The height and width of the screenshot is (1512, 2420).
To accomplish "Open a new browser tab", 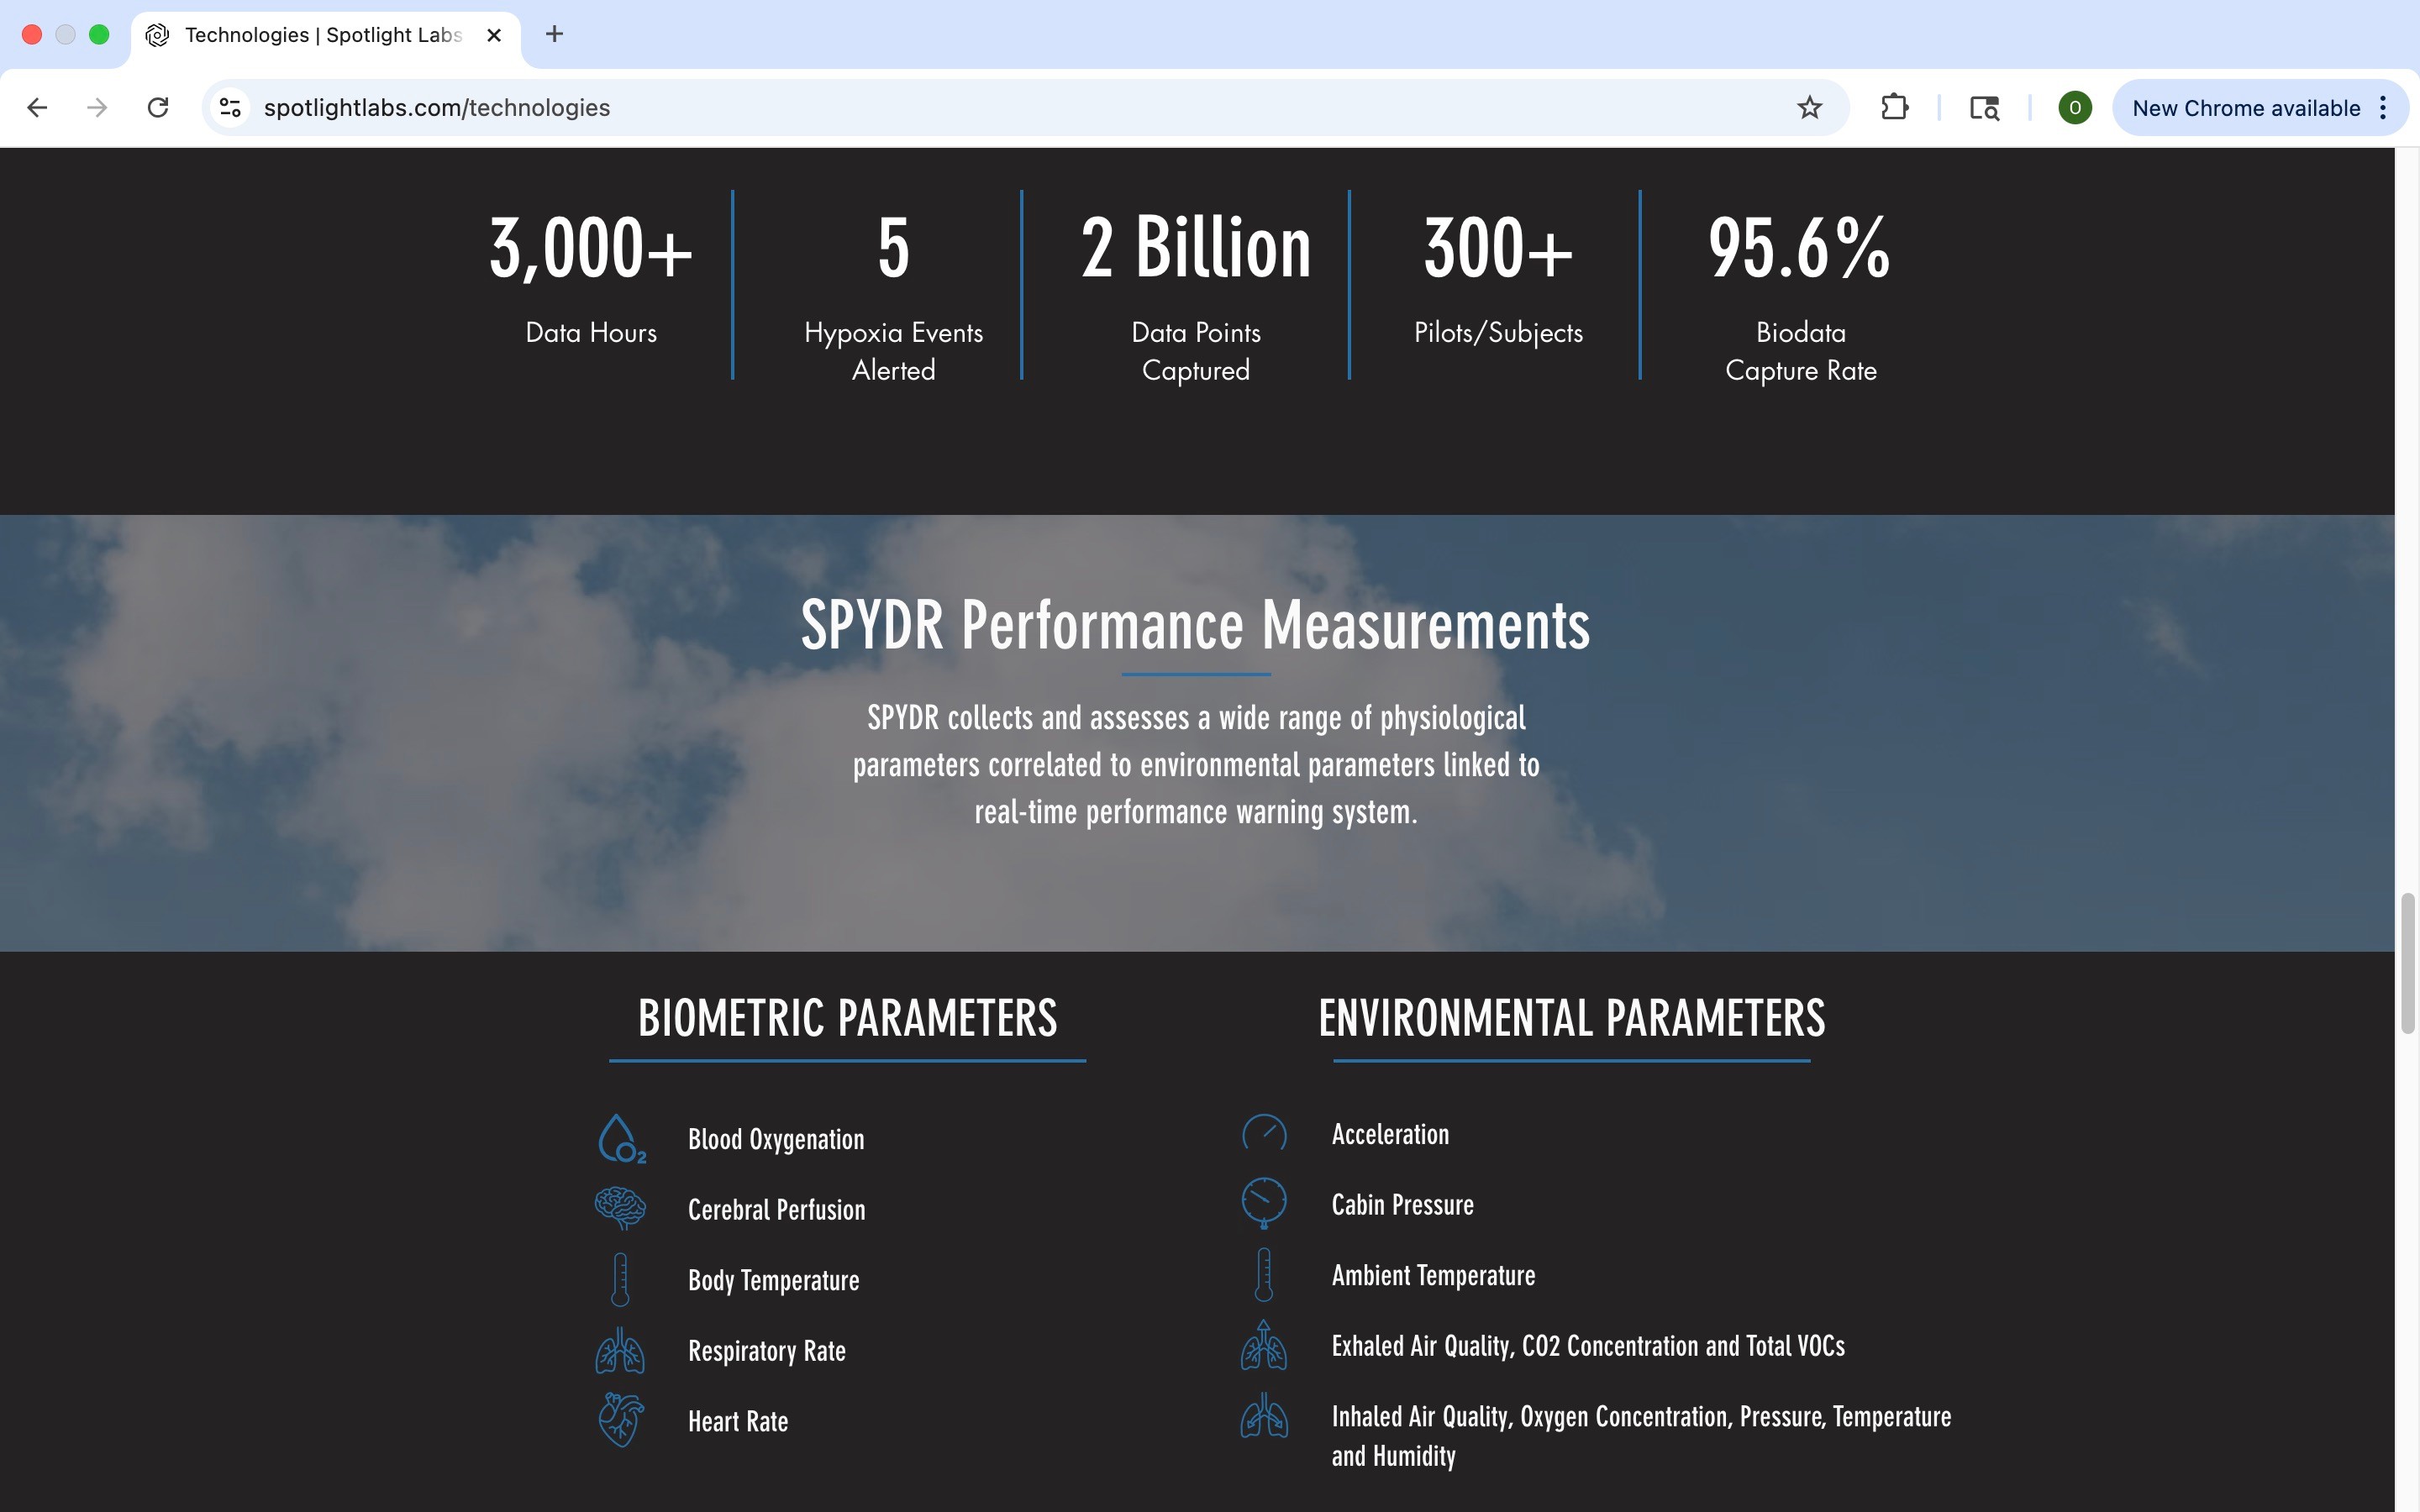I will click(x=554, y=35).
